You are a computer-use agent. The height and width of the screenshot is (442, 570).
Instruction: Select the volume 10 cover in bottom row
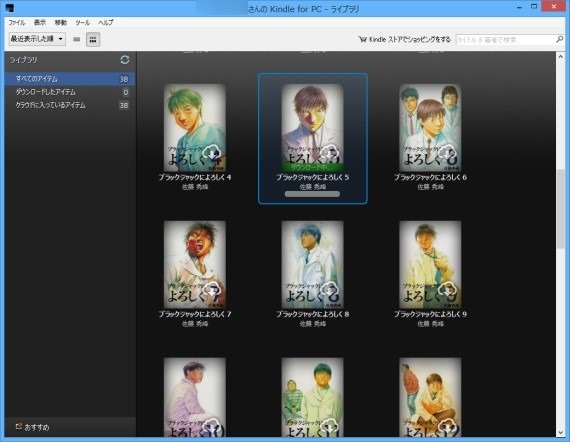194,397
